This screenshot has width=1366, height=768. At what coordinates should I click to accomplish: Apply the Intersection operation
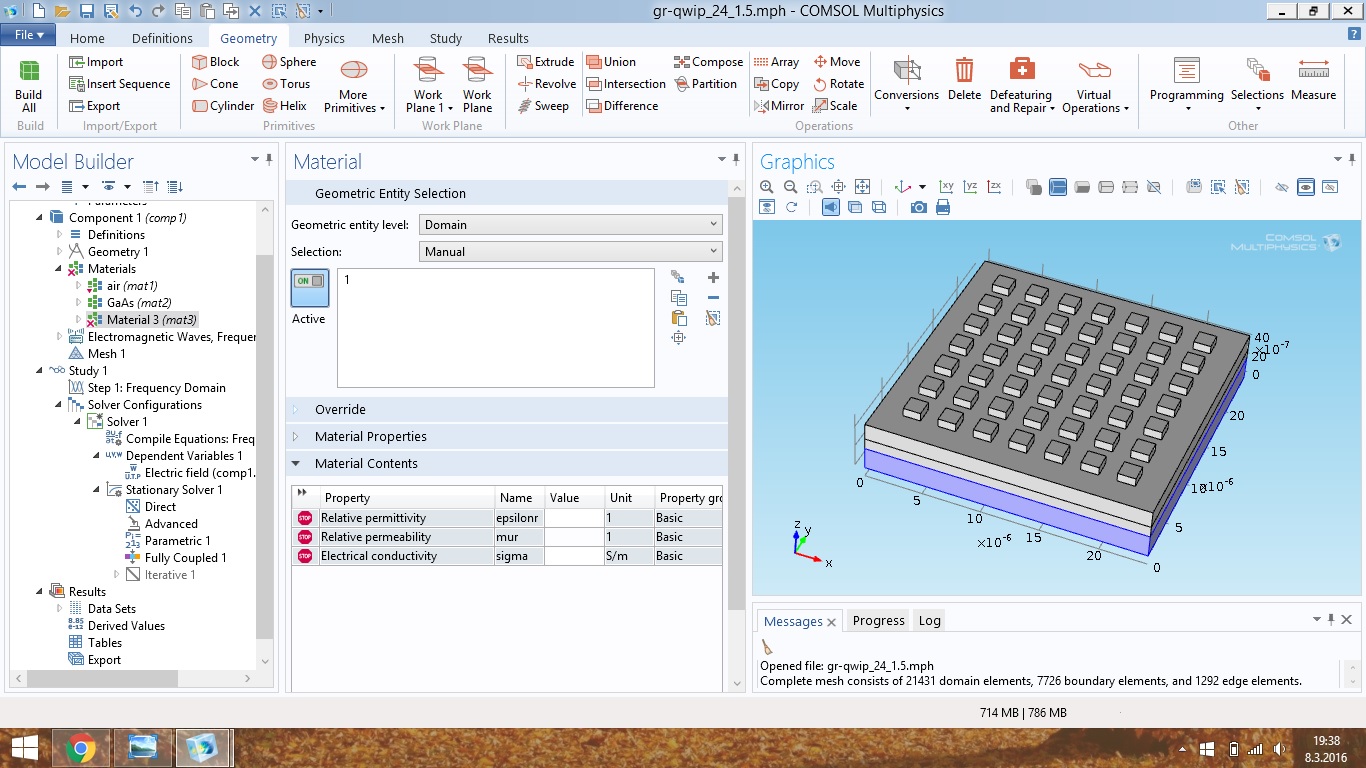(626, 84)
